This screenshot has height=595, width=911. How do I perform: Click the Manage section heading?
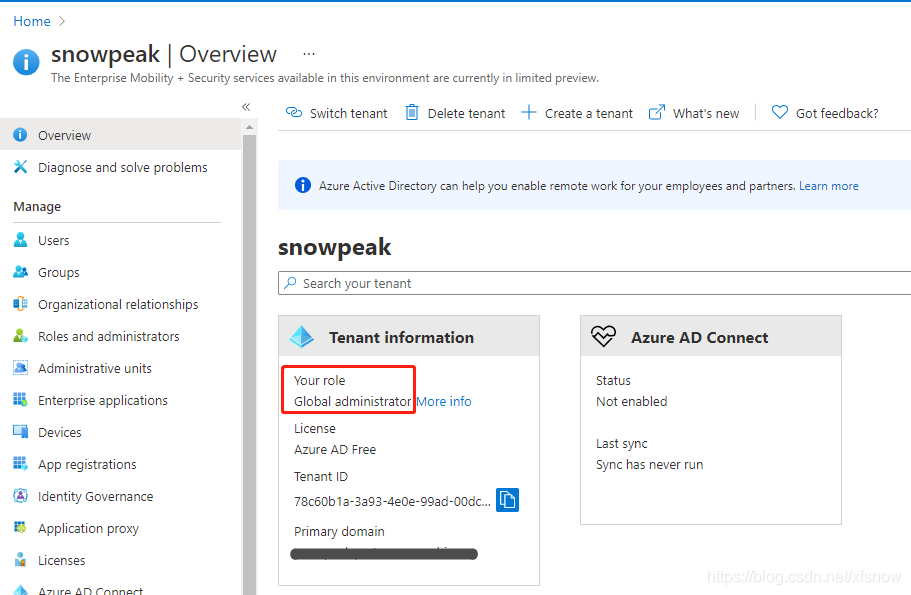pos(37,206)
